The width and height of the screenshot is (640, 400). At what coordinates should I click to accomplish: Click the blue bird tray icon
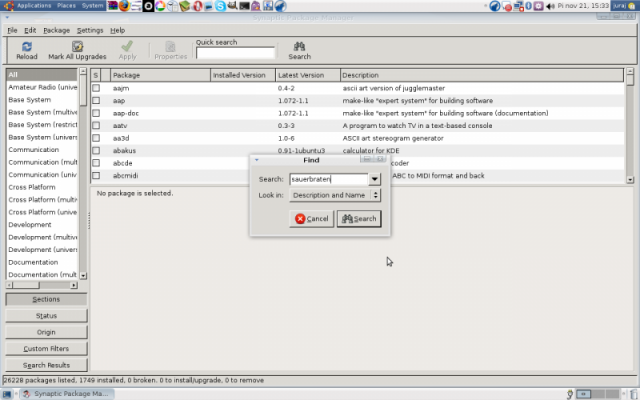point(495,6)
